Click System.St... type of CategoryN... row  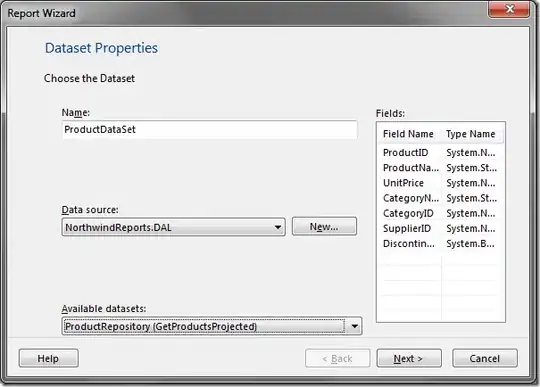471,198
